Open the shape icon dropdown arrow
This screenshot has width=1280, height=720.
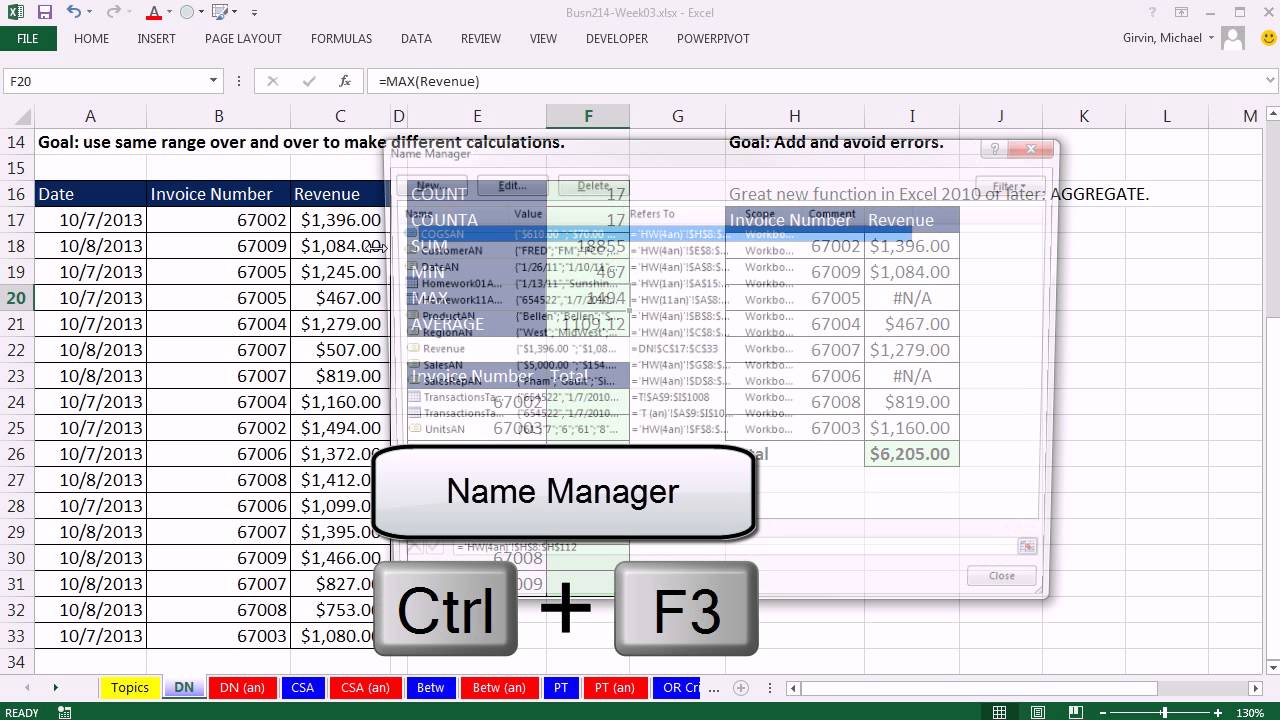click(203, 13)
